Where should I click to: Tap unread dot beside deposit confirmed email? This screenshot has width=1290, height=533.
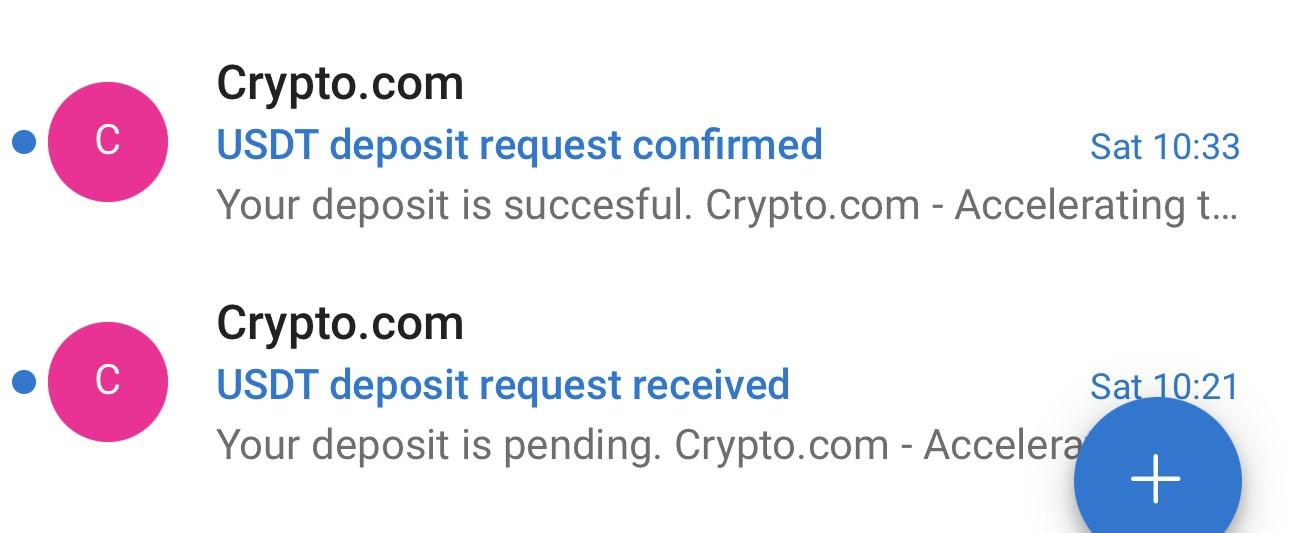pos(24,143)
